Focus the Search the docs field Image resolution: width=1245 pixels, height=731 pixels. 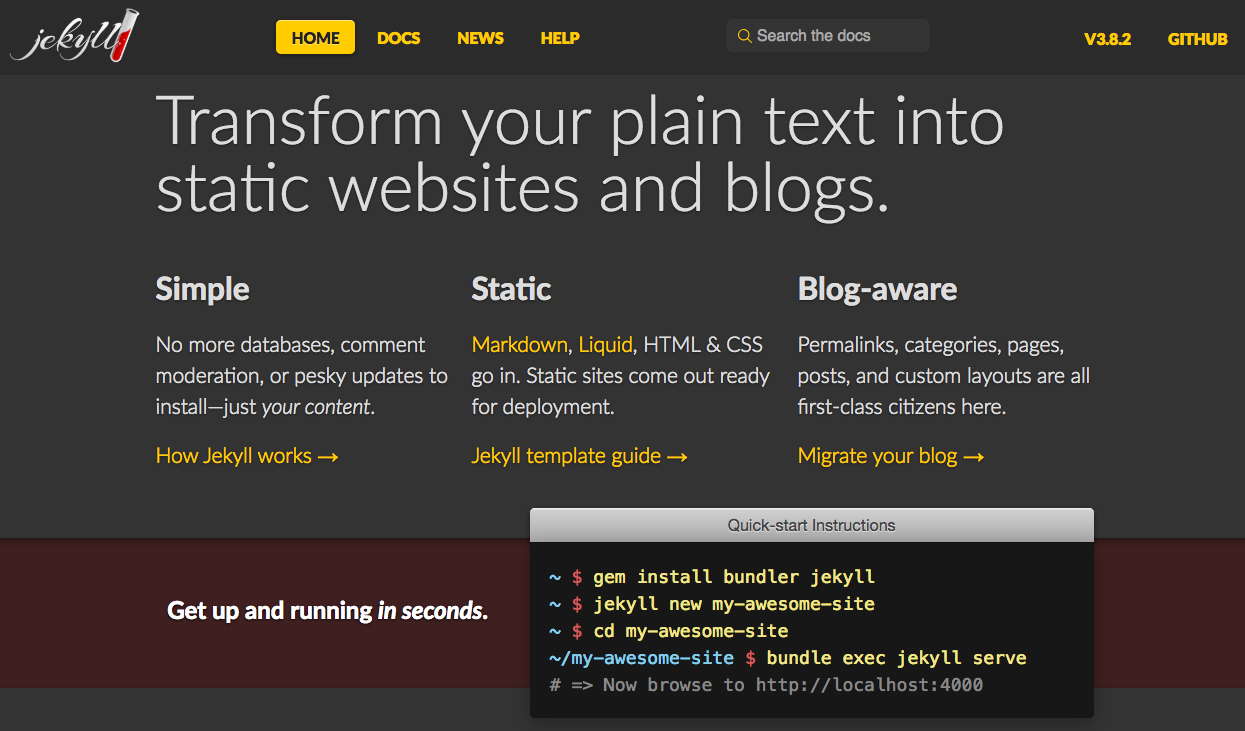coord(828,36)
